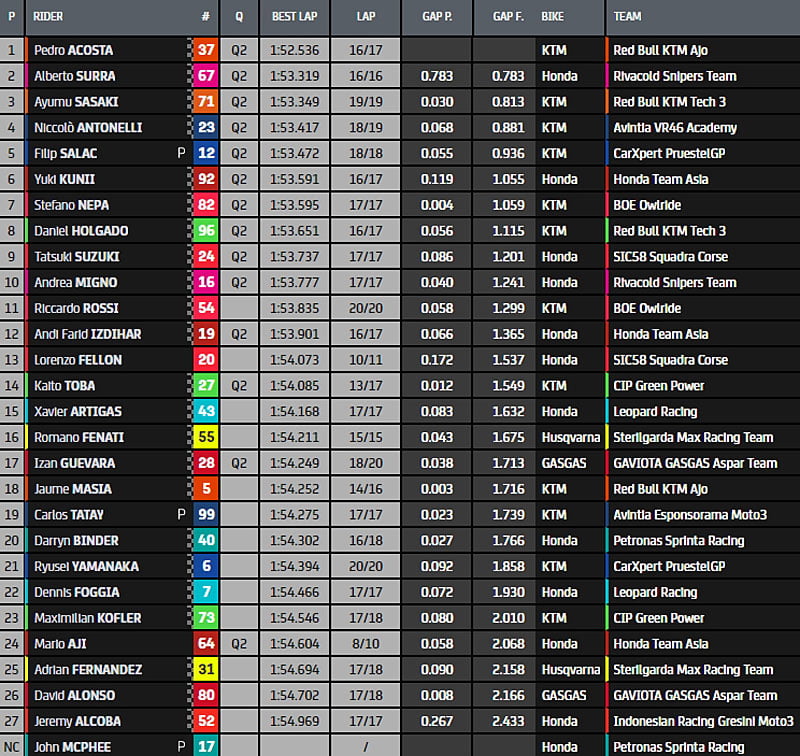Click the RIDER column header
Image resolution: width=800 pixels, height=756 pixels.
click(48, 17)
